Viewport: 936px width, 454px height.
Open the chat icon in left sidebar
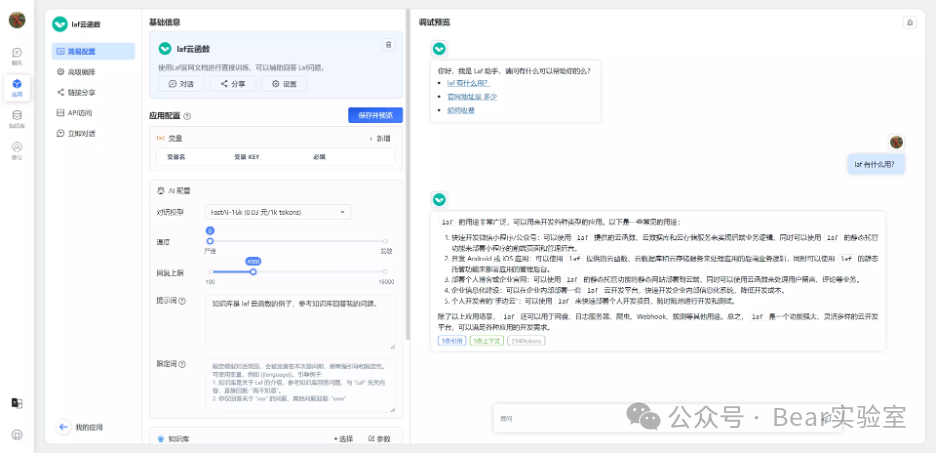[x=17, y=53]
